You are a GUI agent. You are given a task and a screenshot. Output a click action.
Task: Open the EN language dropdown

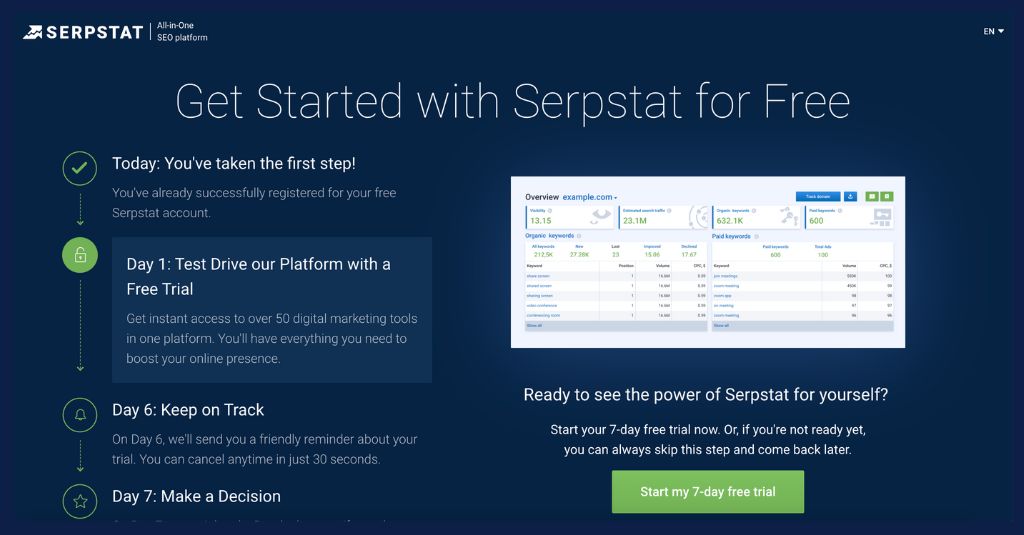[x=993, y=31]
